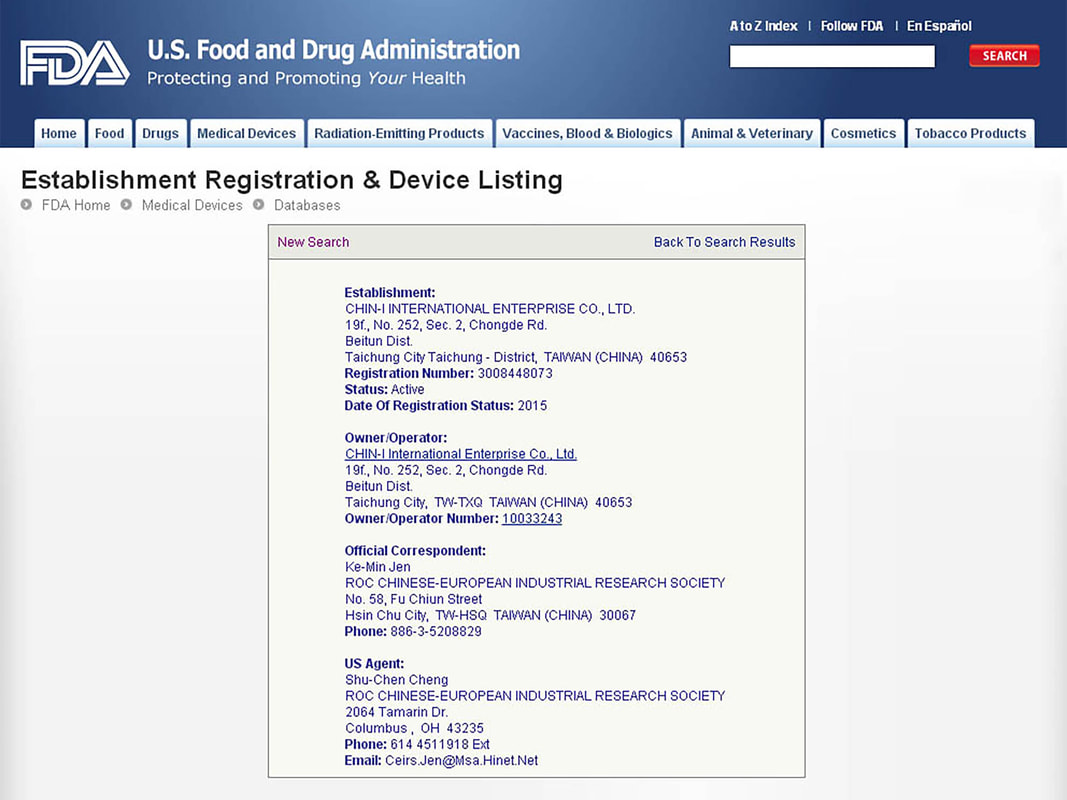Open the Food tab
Screen dimensions: 1067x800
click(x=110, y=133)
